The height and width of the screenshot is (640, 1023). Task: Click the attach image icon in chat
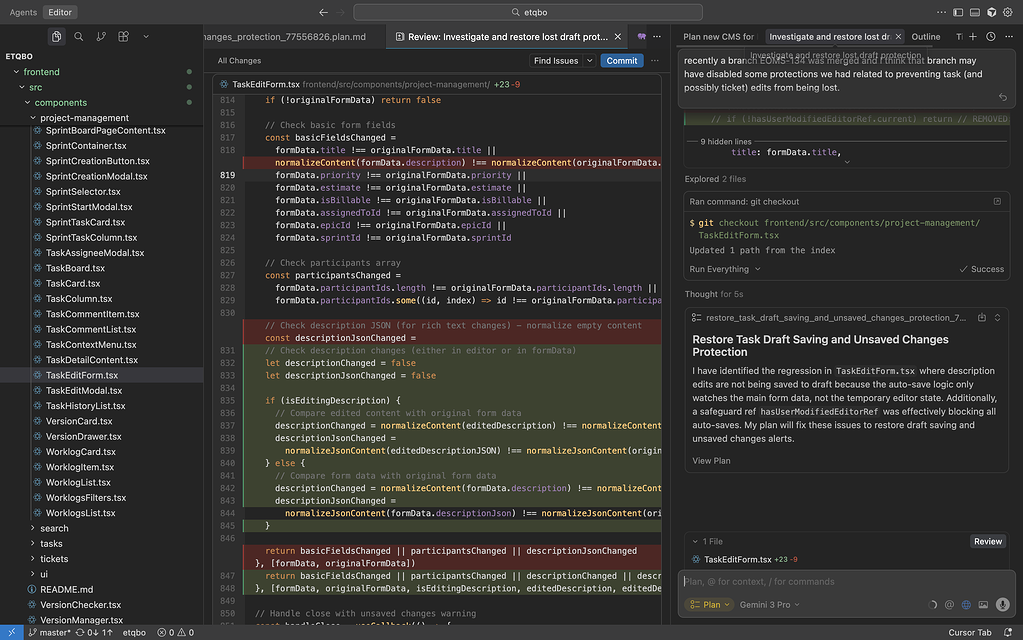point(983,605)
